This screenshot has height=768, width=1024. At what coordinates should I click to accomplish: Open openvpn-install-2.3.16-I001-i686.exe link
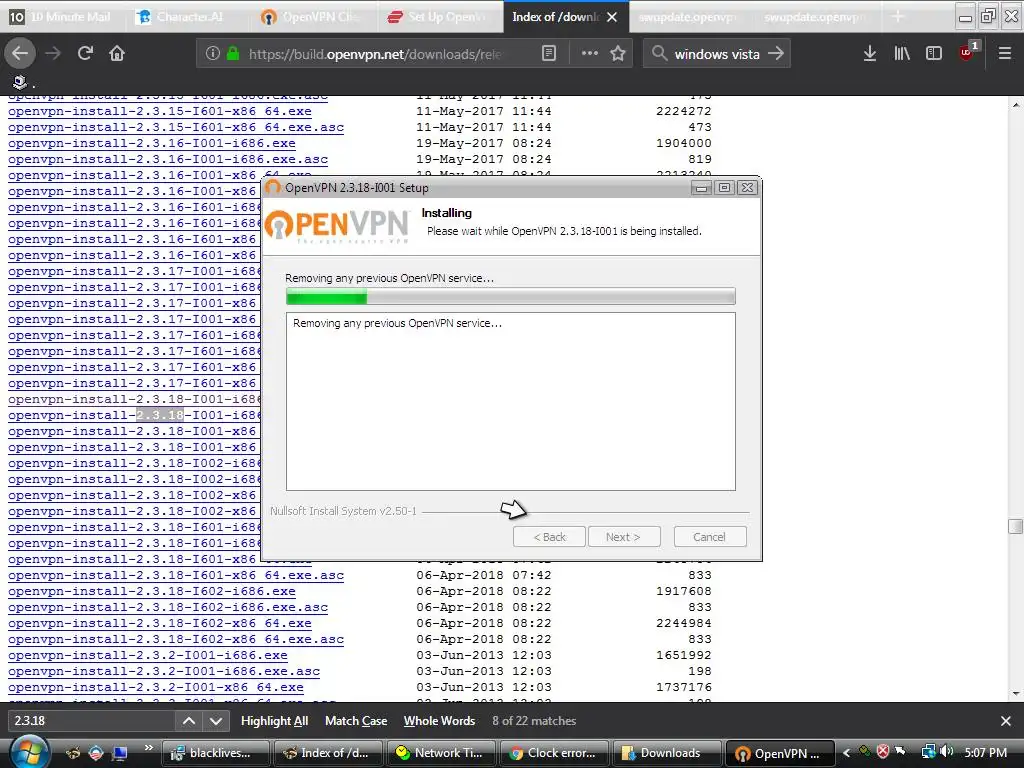(x=152, y=143)
